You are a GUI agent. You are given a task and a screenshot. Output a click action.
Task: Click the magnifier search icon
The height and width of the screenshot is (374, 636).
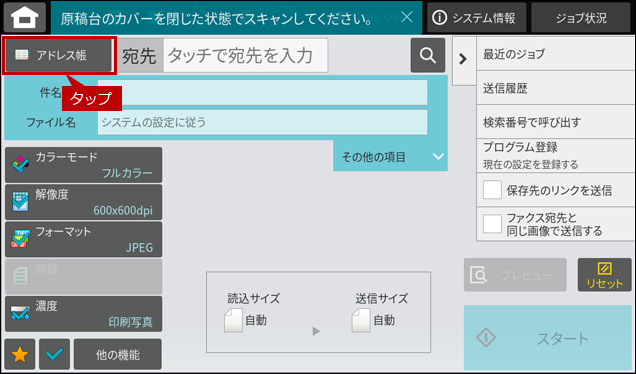click(428, 55)
